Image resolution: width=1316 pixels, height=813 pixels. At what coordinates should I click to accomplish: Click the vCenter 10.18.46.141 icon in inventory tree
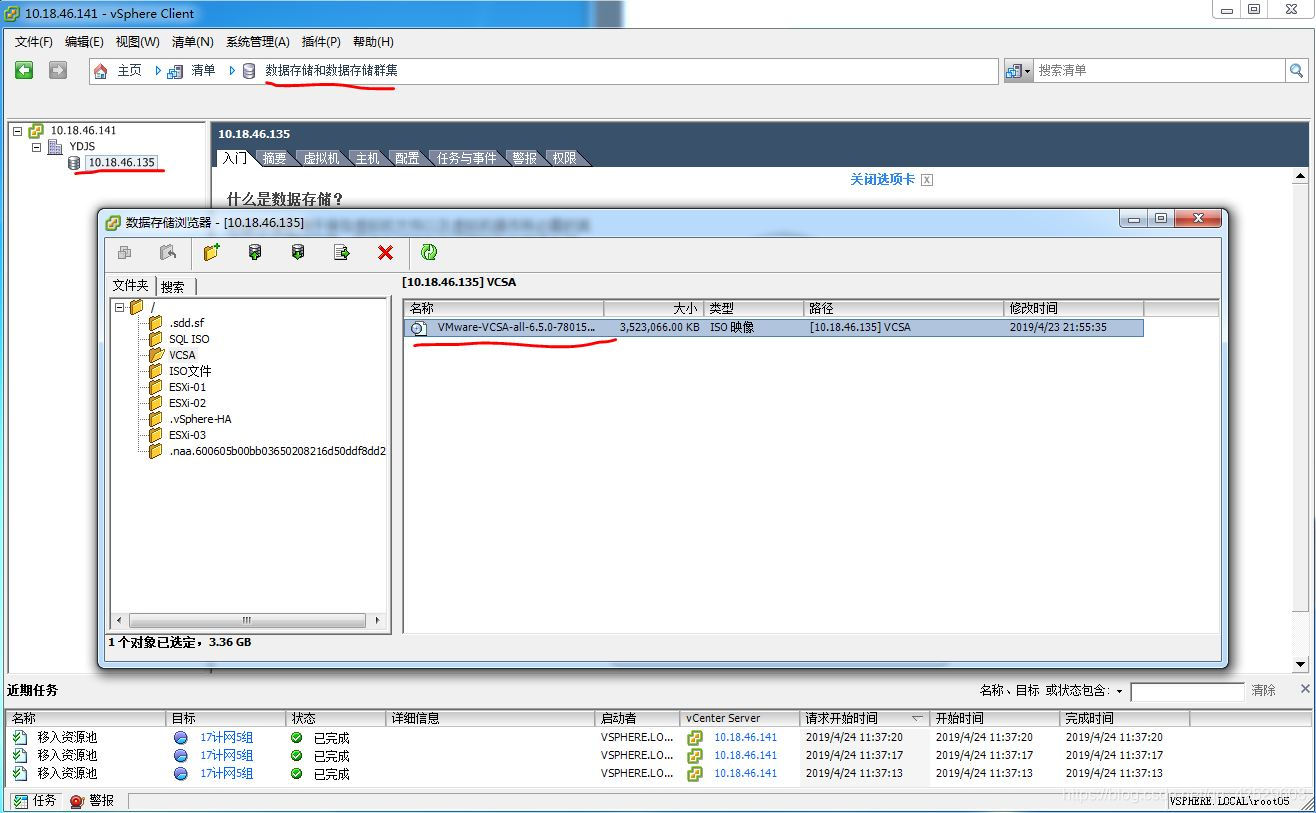[x=36, y=130]
